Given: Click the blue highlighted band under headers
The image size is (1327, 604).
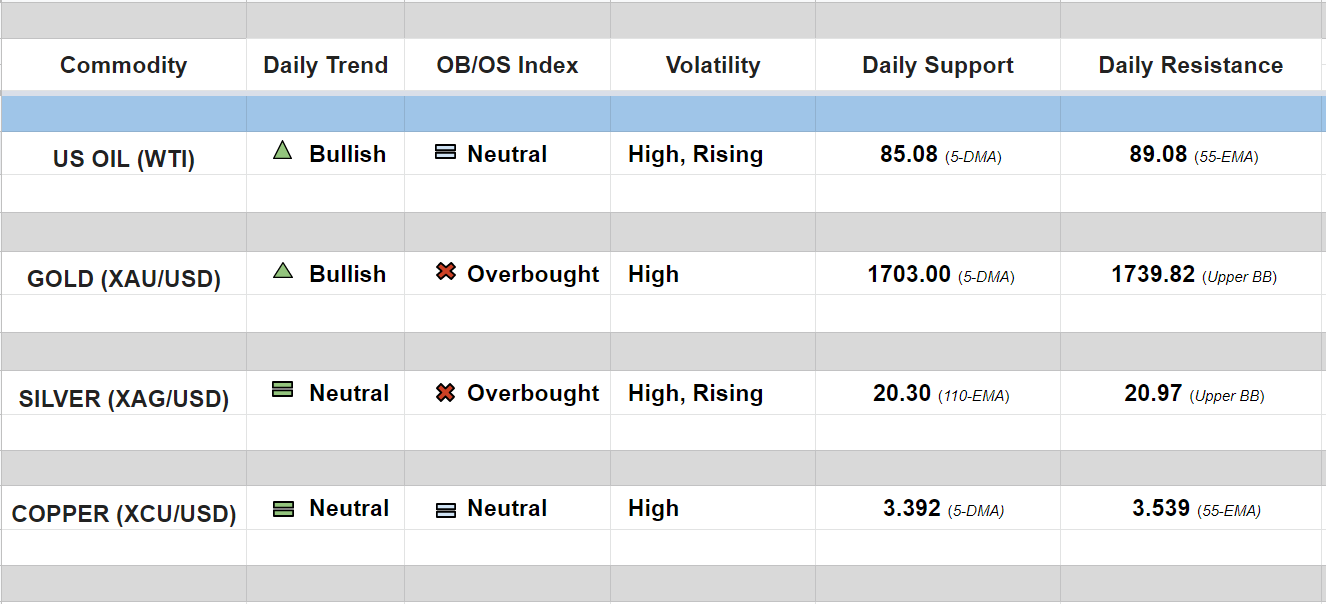Looking at the screenshot, I should (x=663, y=114).
